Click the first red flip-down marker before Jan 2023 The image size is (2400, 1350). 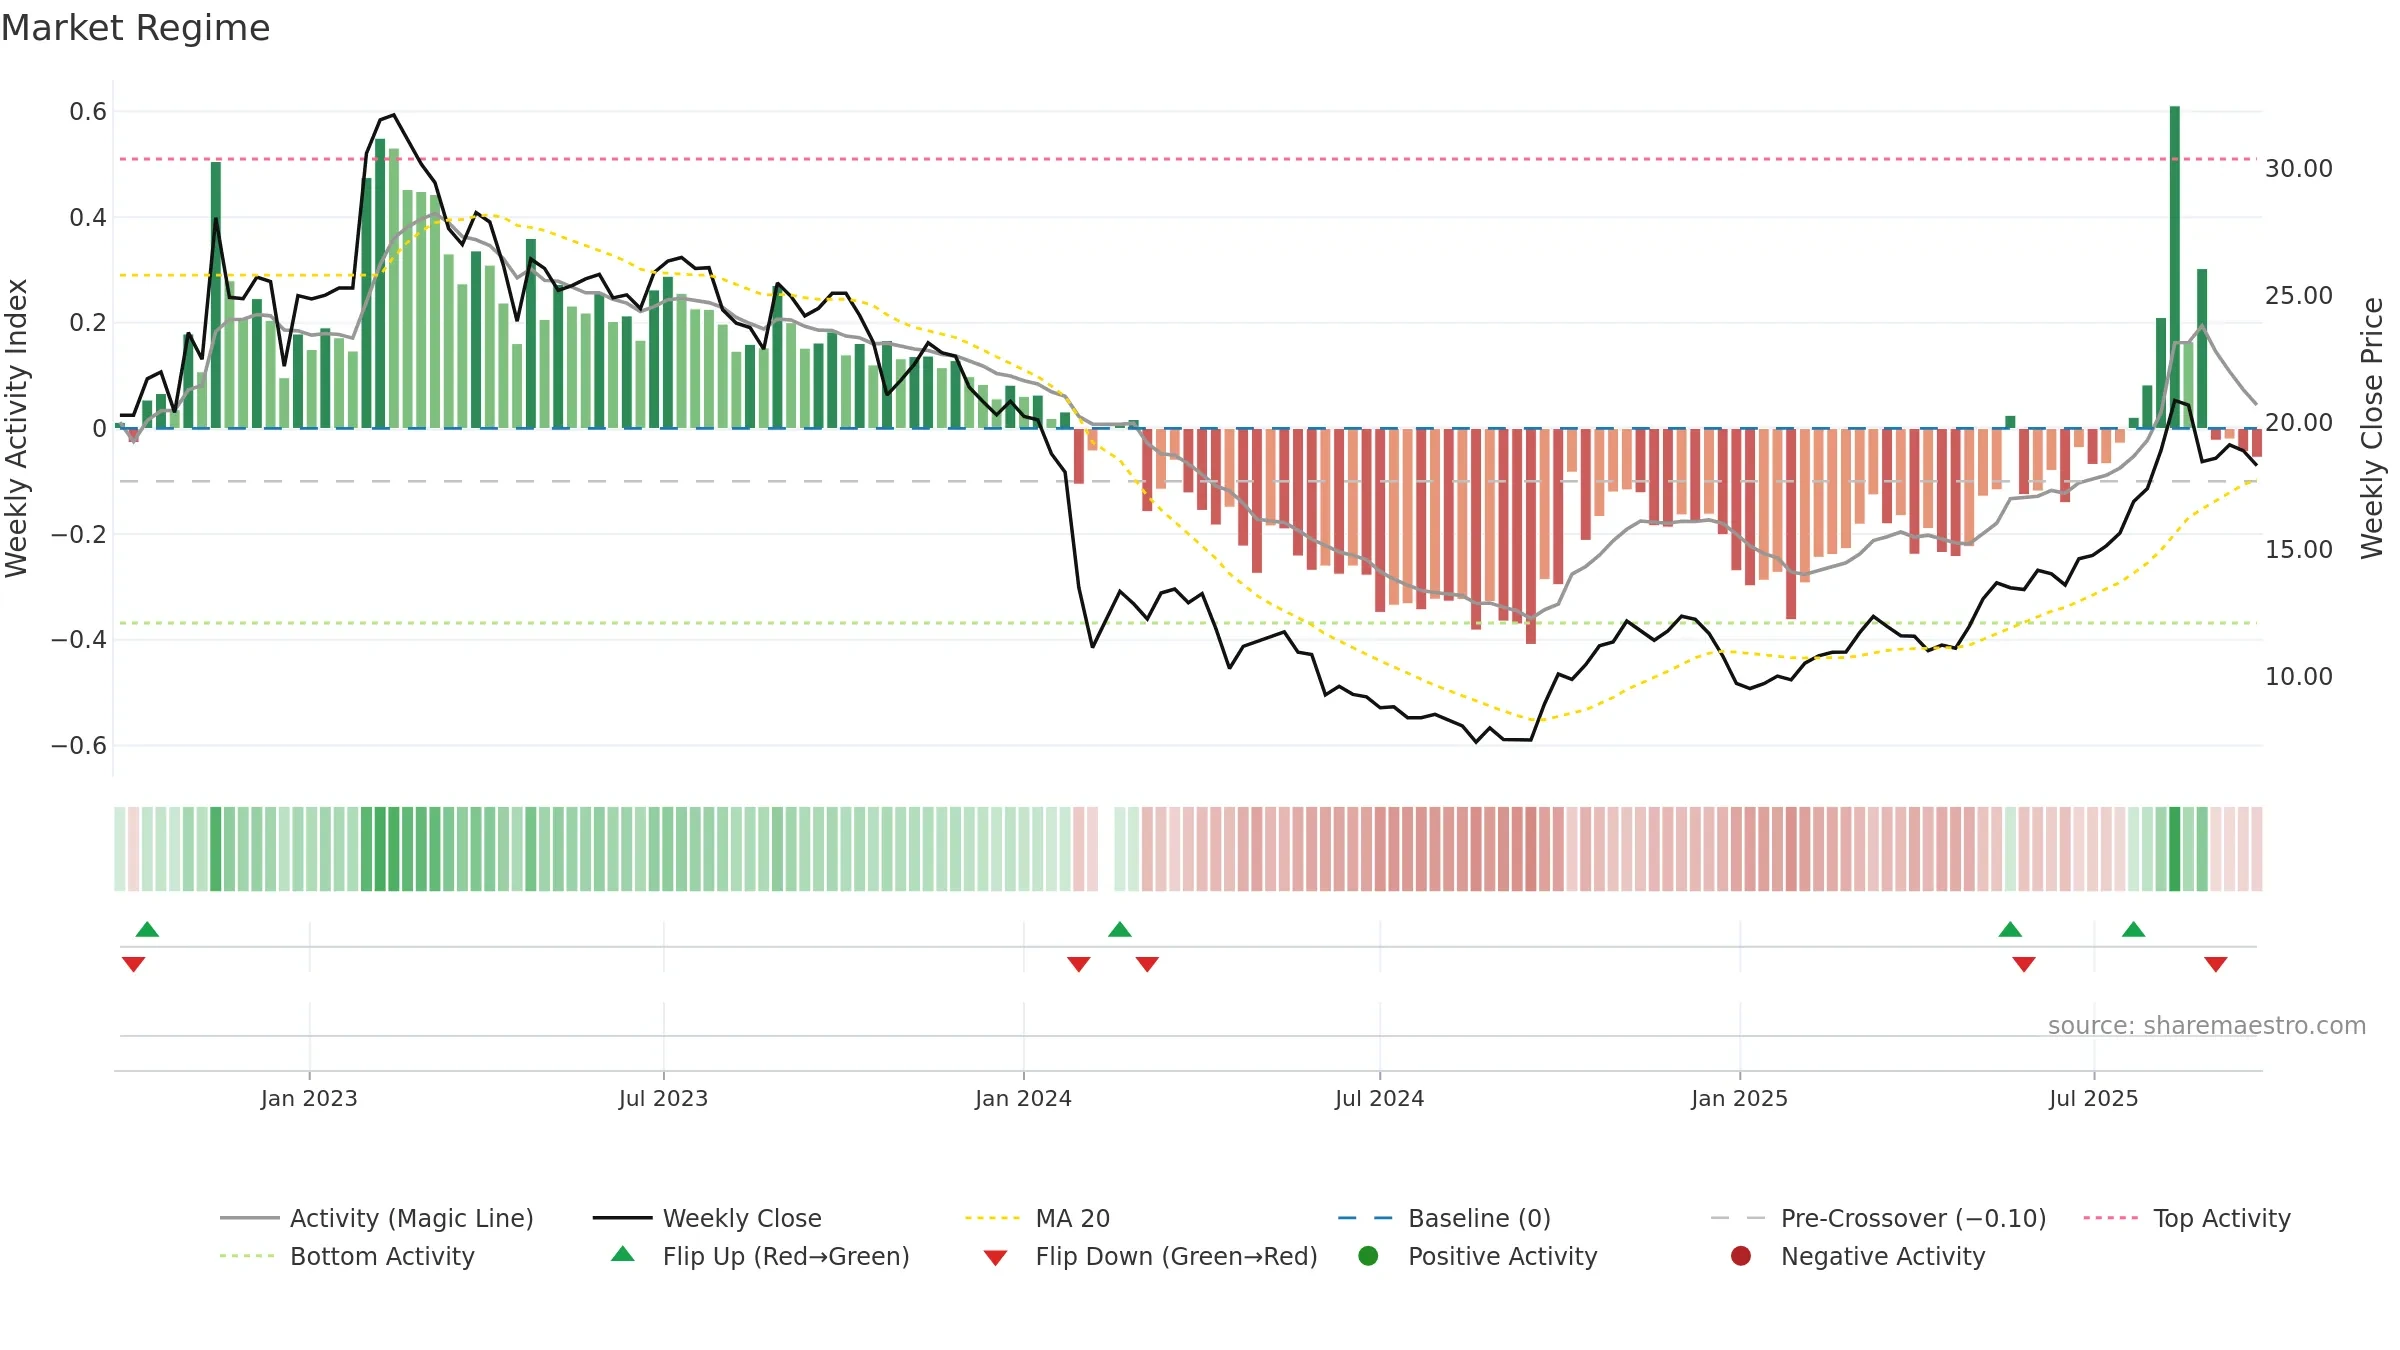tap(133, 964)
